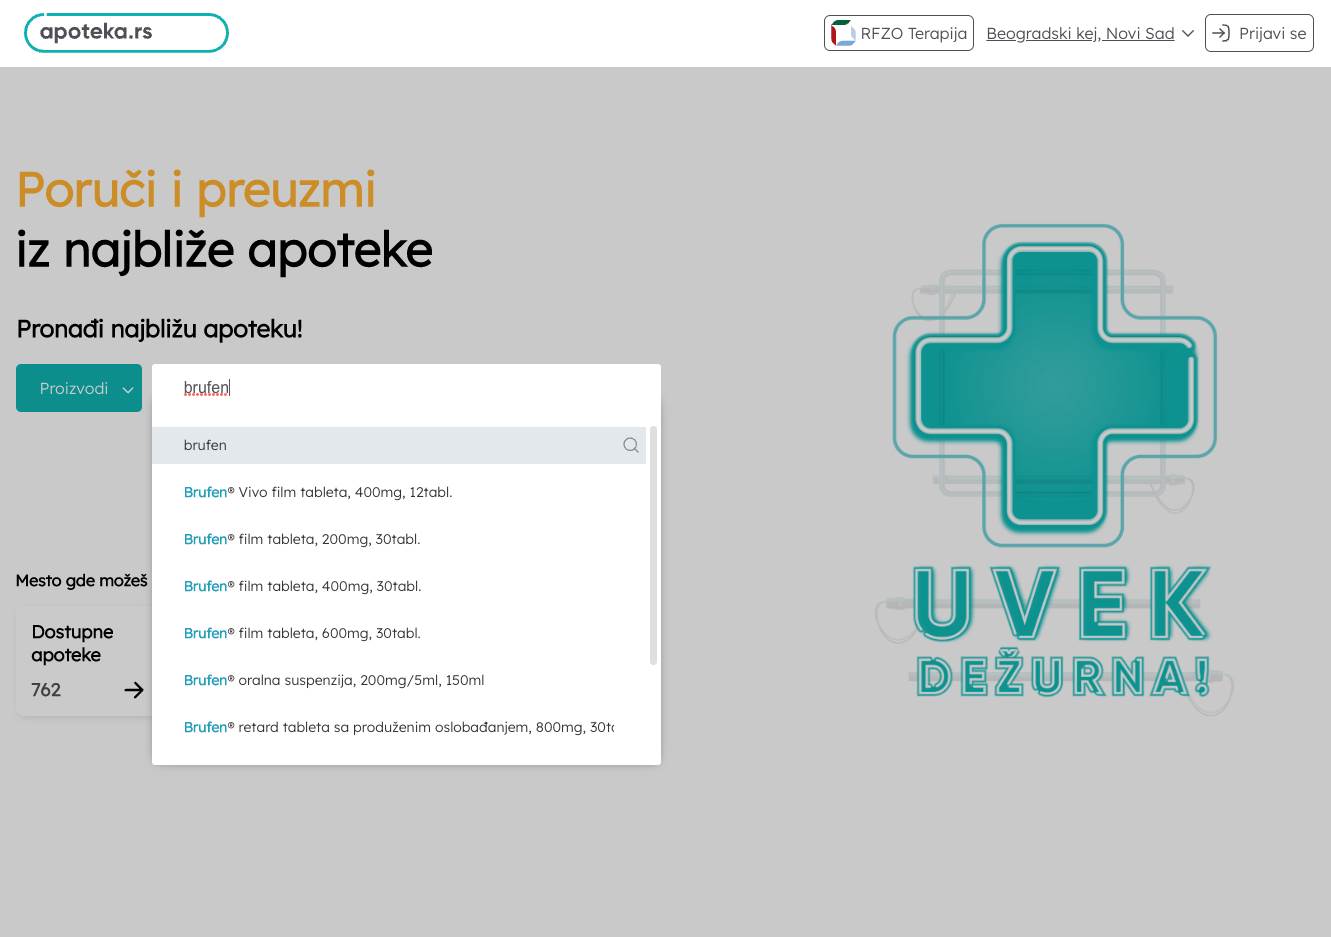Click the suggestions list scrollbar
This screenshot has height=937, width=1331.
[x=653, y=545]
